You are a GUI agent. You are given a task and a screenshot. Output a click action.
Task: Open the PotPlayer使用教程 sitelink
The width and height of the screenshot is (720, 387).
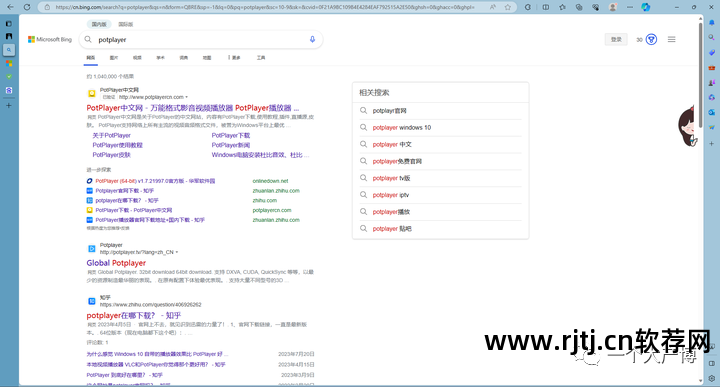(118, 145)
